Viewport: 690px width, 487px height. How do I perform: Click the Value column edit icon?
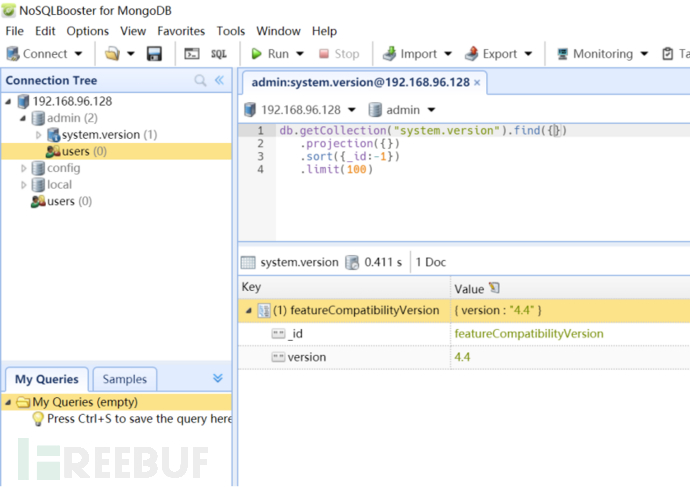pyautogui.click(x=494, y=288)
